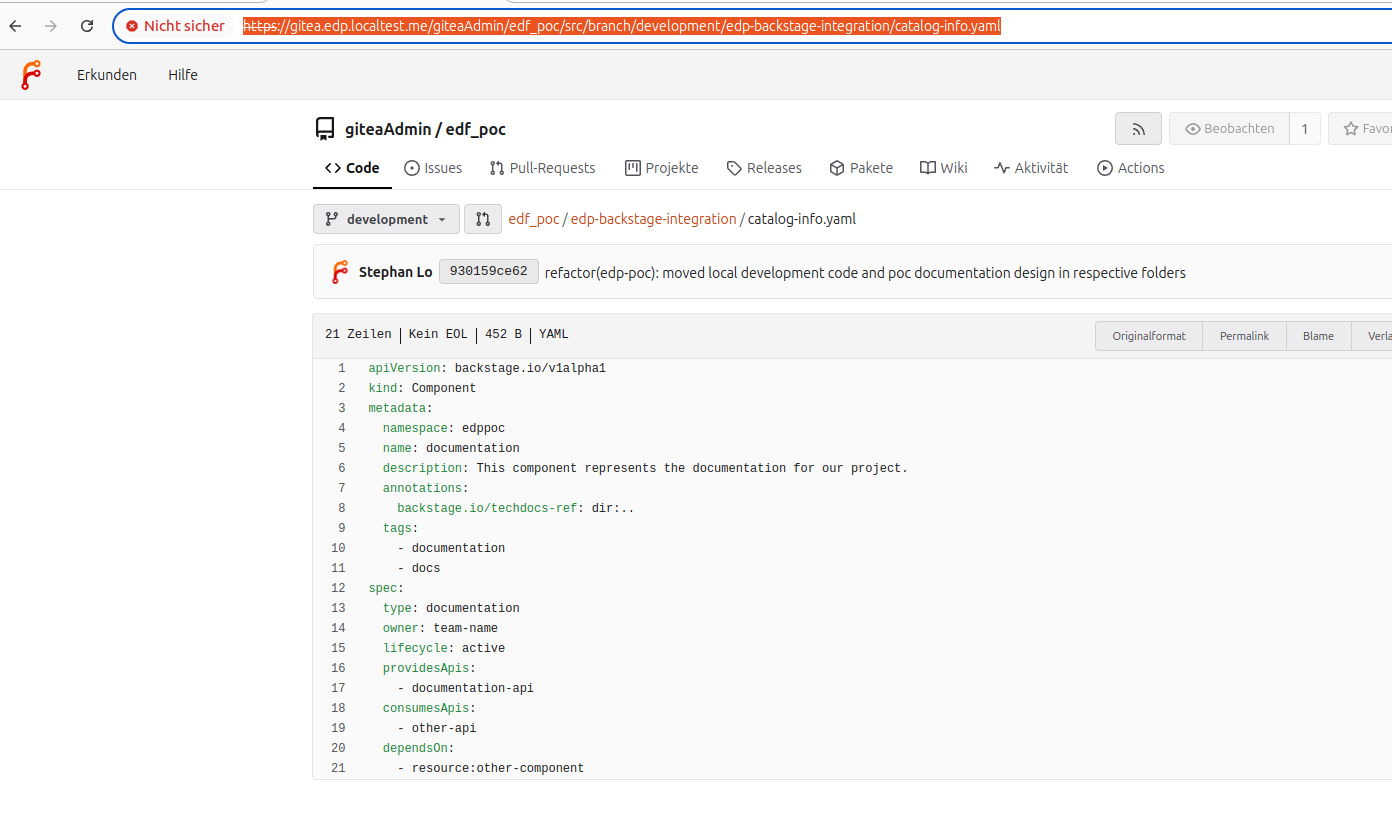Switch to the Issues tab
Image resolution: width=1392 pixels, height=816 pixels.
click(433, 168)
